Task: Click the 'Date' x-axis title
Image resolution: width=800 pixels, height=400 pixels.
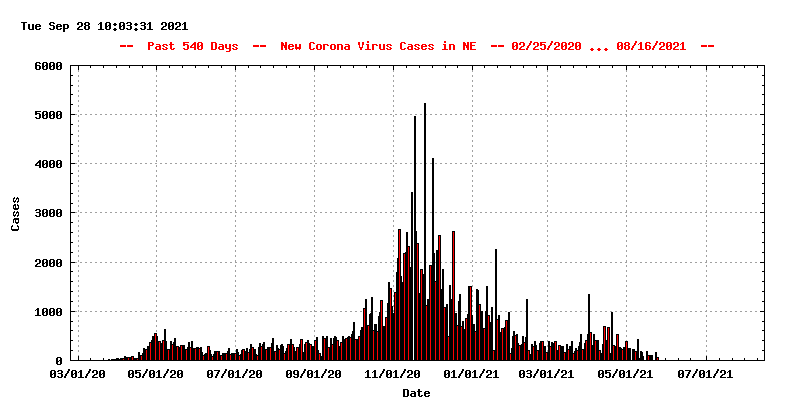Action: point(416,393)
